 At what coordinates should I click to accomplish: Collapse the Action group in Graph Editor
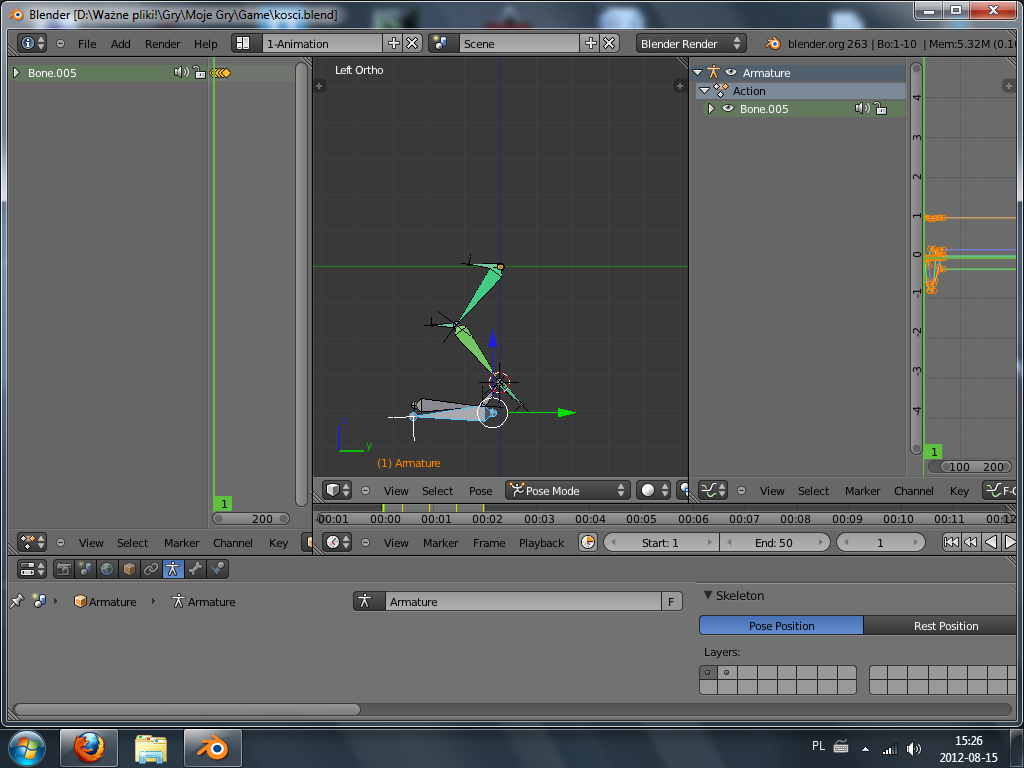pos(705,91)
